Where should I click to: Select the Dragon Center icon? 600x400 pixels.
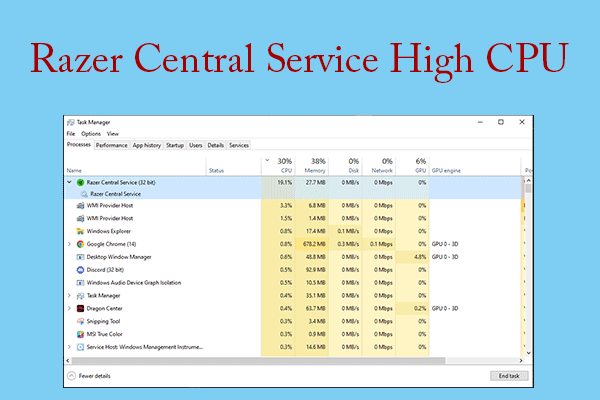coord(80,308)
